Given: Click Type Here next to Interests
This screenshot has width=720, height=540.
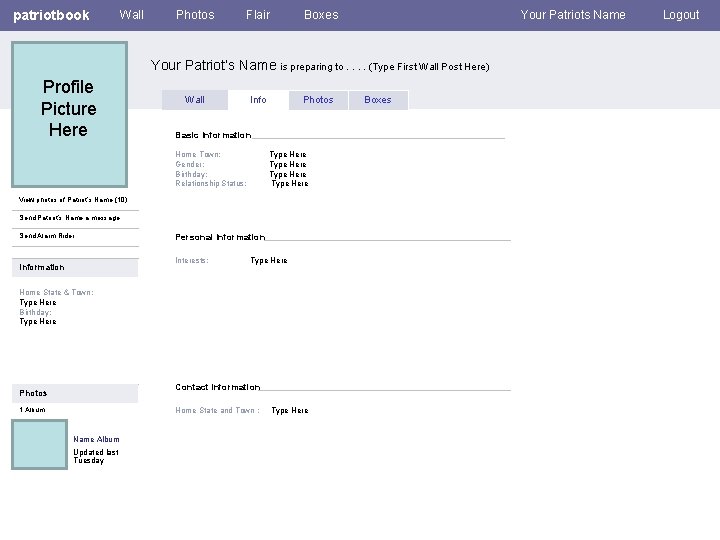Looking at the screenshot, I should (x=269, y=260).
